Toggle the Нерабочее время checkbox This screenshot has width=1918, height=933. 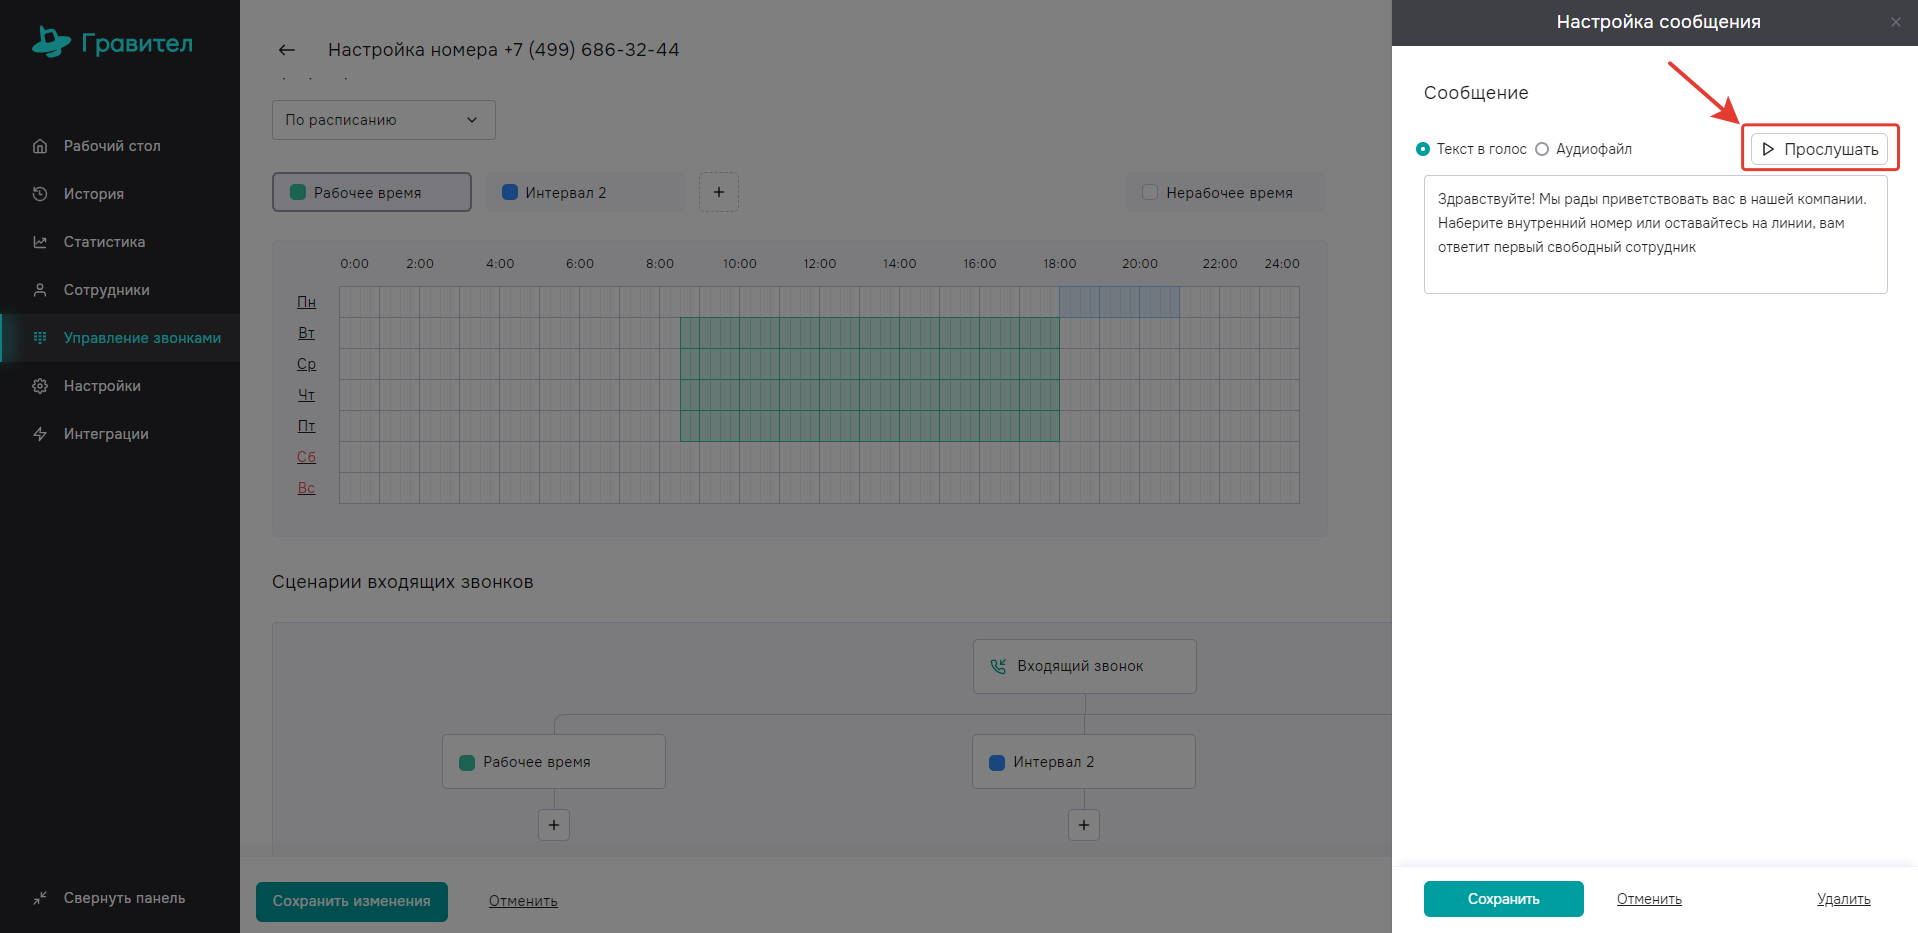(1150, 192)
